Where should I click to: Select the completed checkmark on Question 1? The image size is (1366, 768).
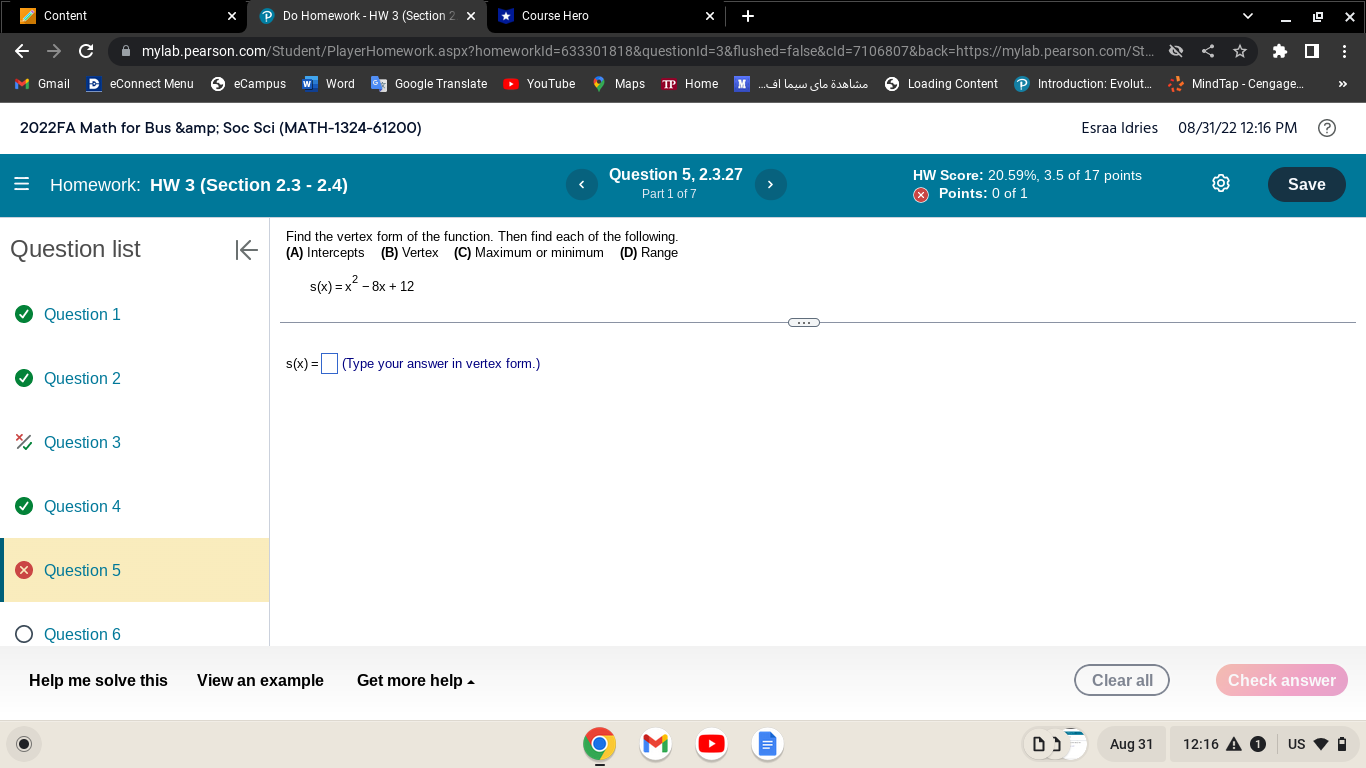tap(24, 314)
